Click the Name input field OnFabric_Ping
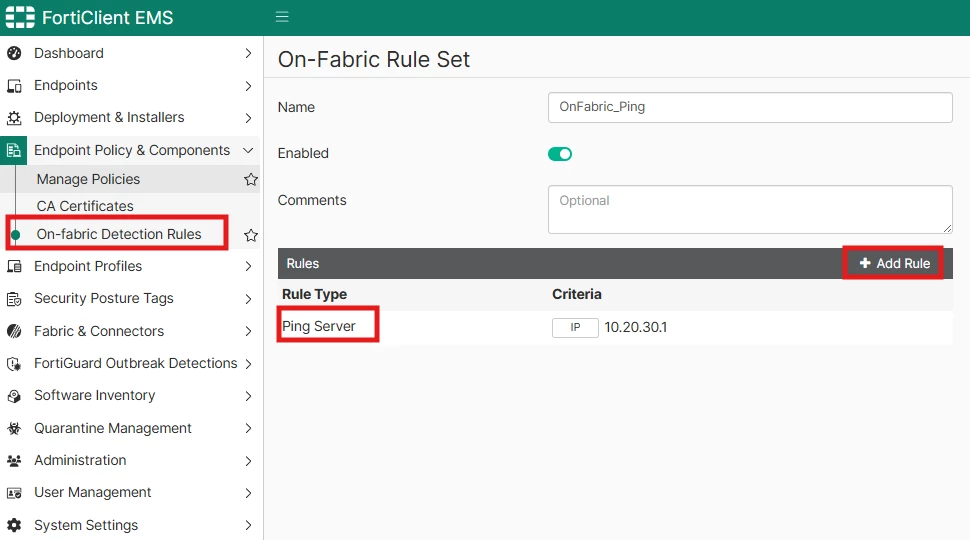 point(750,107)
